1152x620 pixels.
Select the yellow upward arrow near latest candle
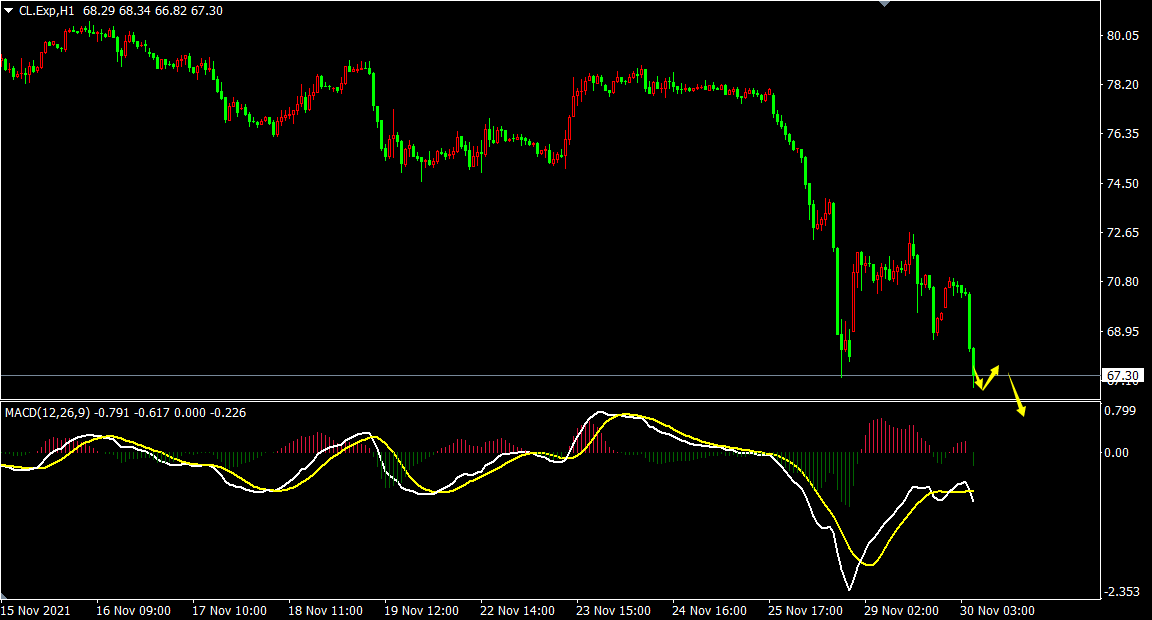[x=991, y=375]
